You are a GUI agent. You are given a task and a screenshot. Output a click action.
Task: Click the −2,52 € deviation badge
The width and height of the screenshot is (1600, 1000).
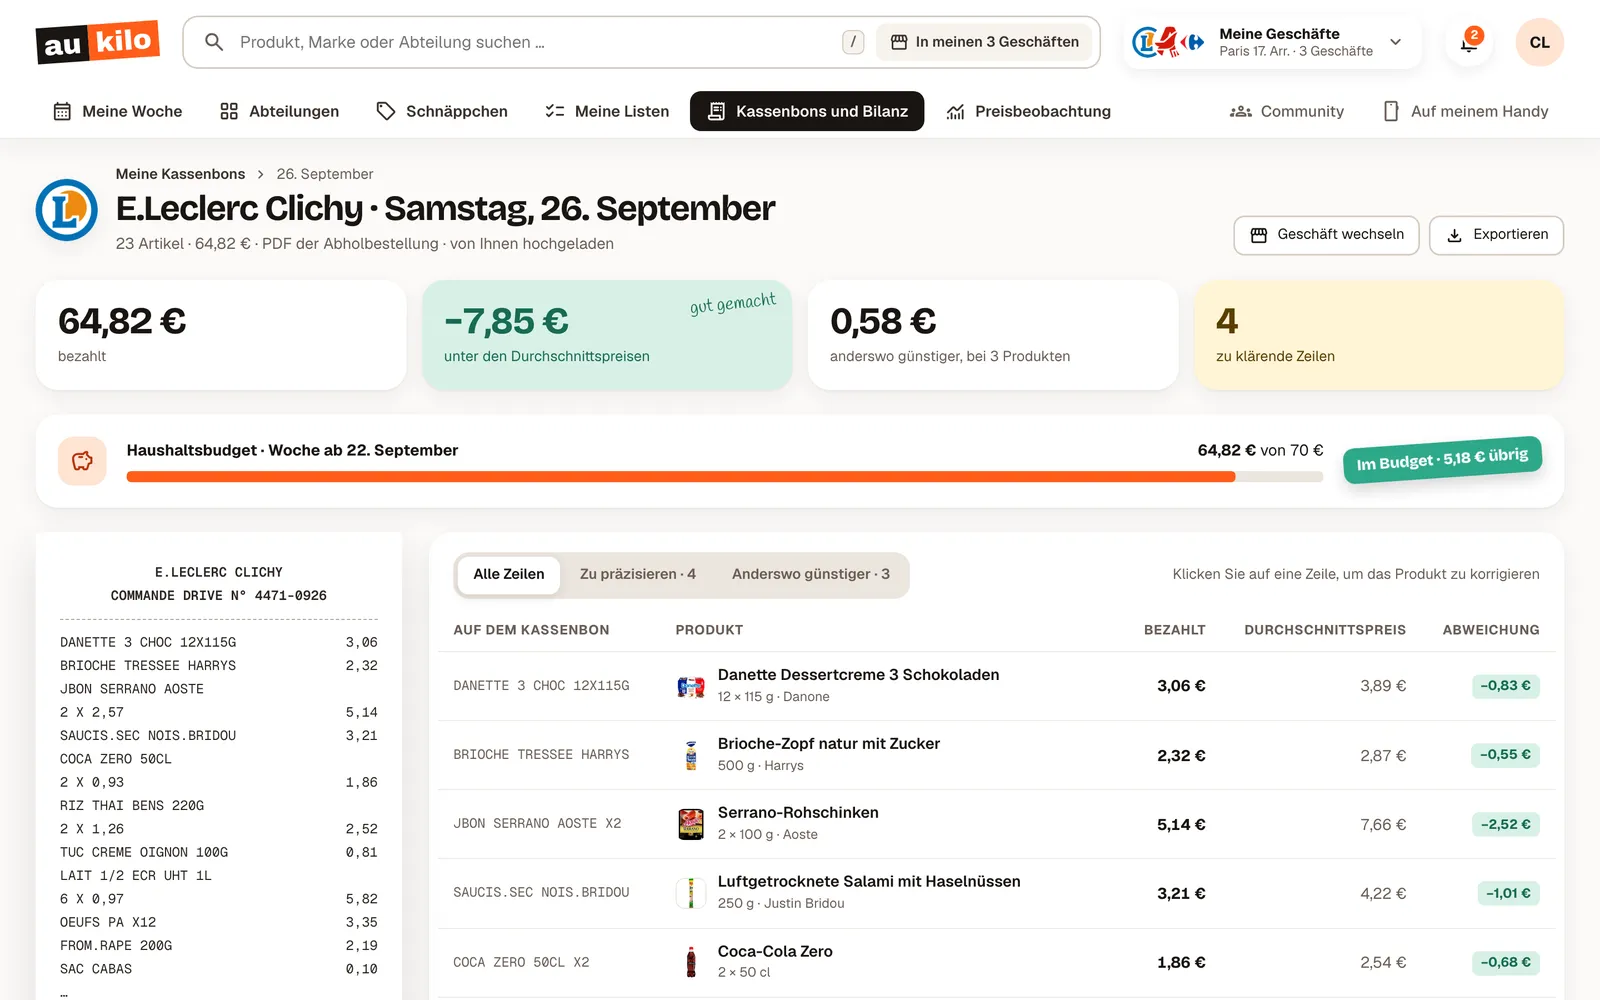1505,824
